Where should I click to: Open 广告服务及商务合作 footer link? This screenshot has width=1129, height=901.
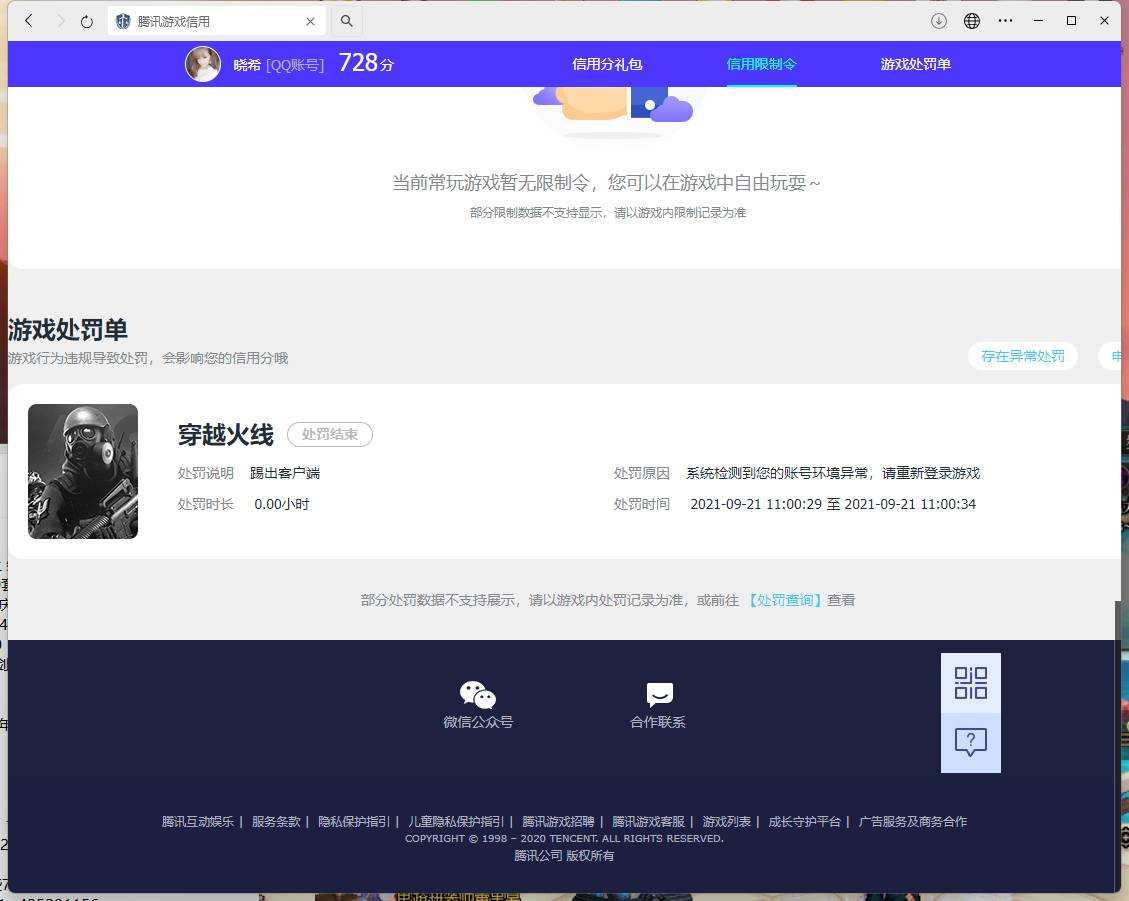pos(912,821)
